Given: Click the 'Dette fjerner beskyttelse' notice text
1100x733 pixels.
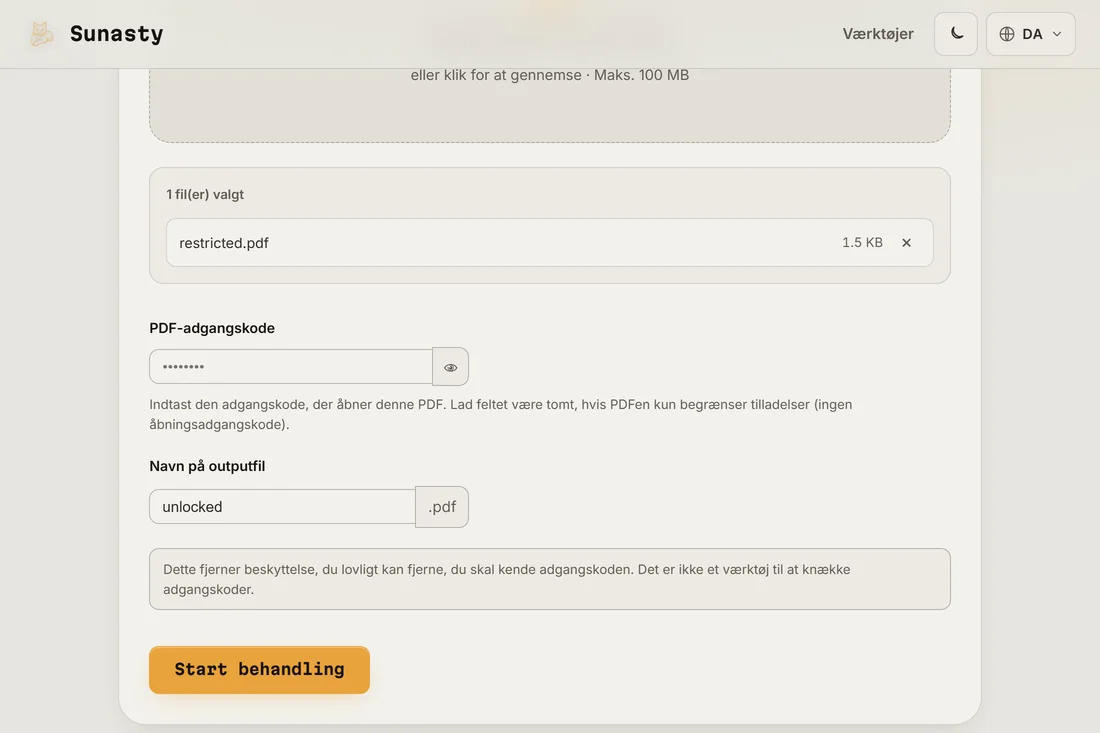Looking at the screenshot, I should 507,579.
